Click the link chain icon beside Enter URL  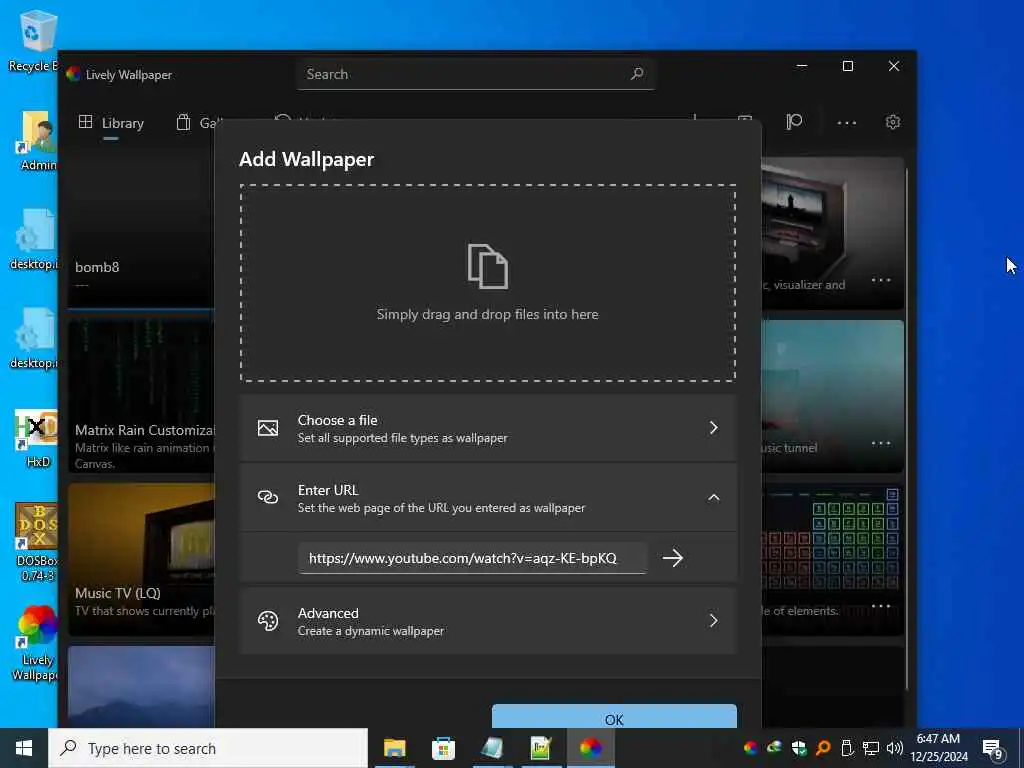point(268,498)
